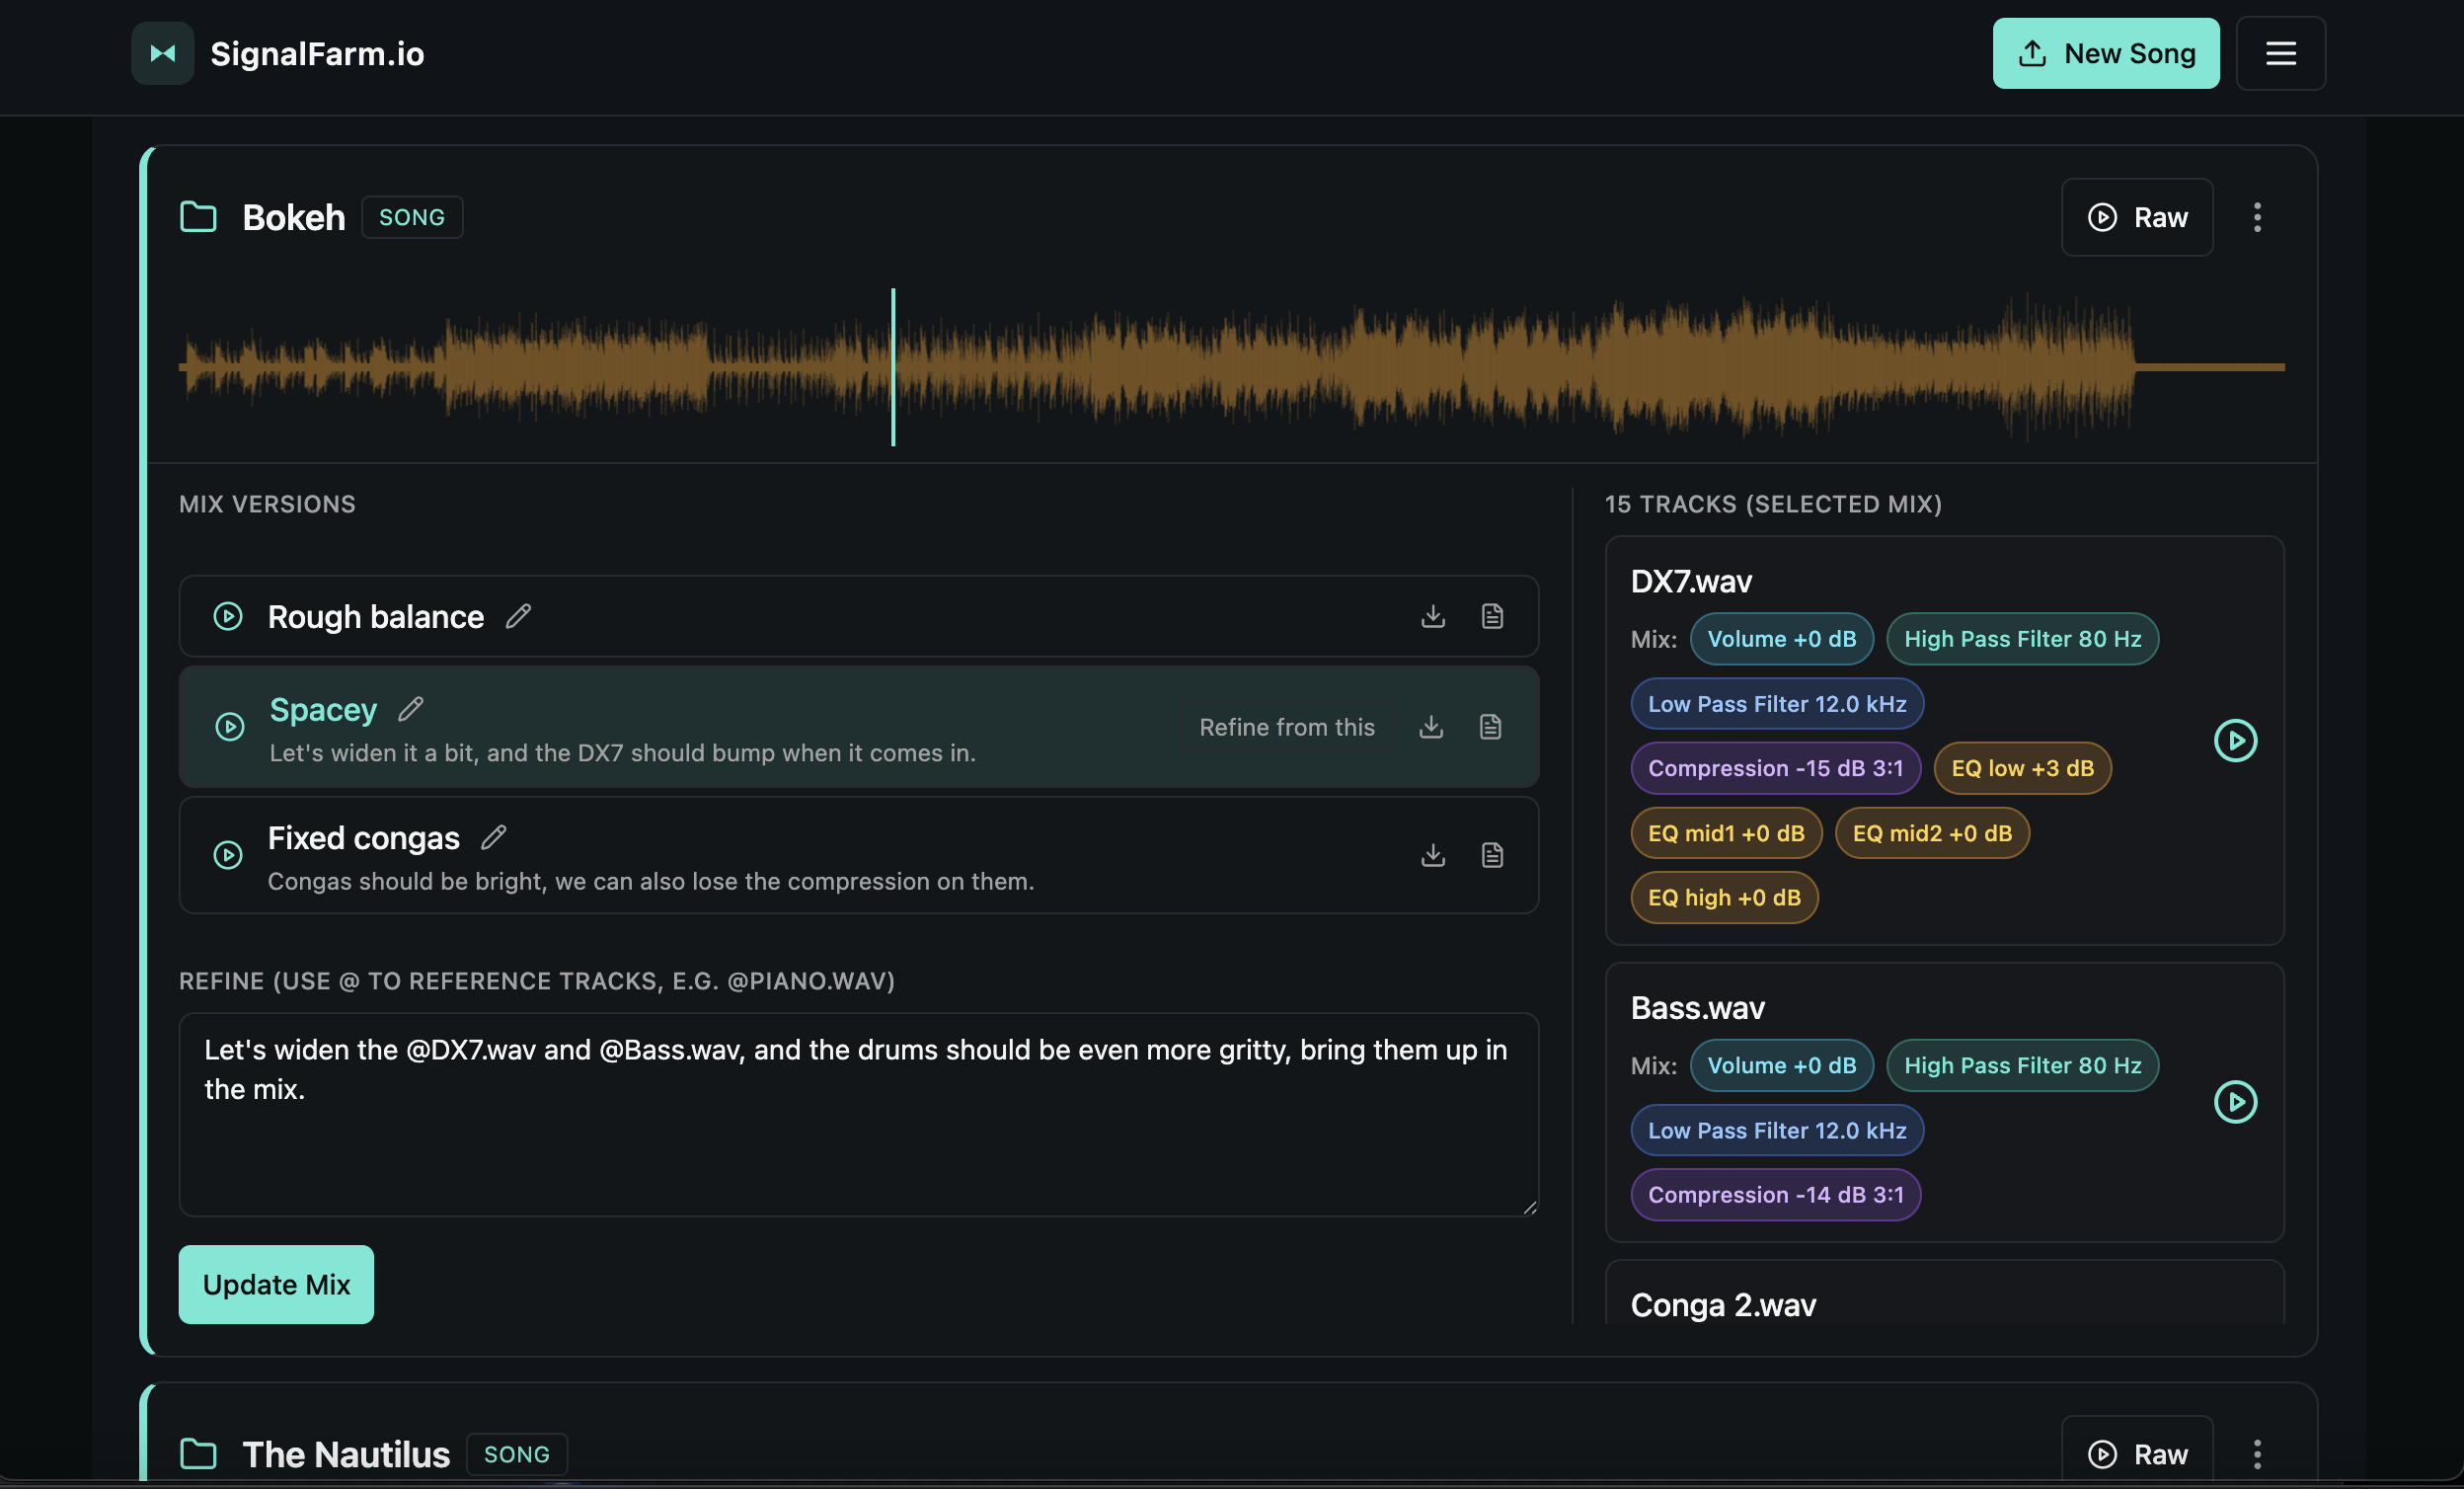2464x1489 pixels.
Task: Toggle the Compression -15 dB 3:1 chip on DX7.wav
Action: (1774, 768)
